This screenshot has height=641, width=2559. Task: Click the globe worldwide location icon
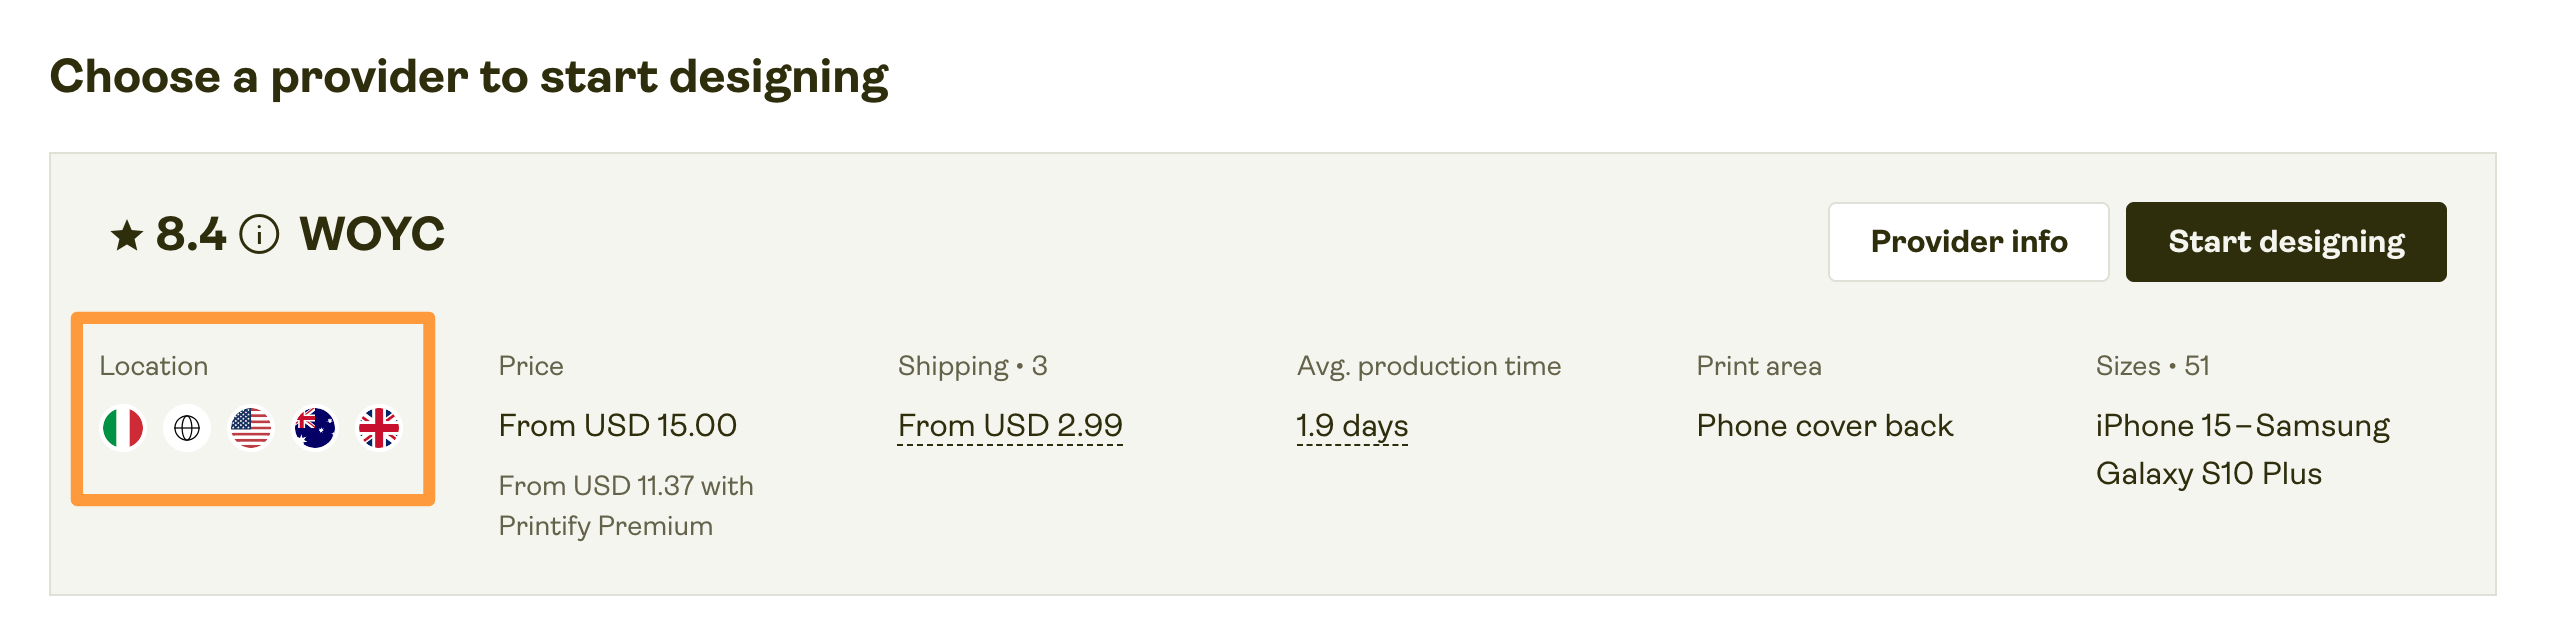(x=187, y=428)
